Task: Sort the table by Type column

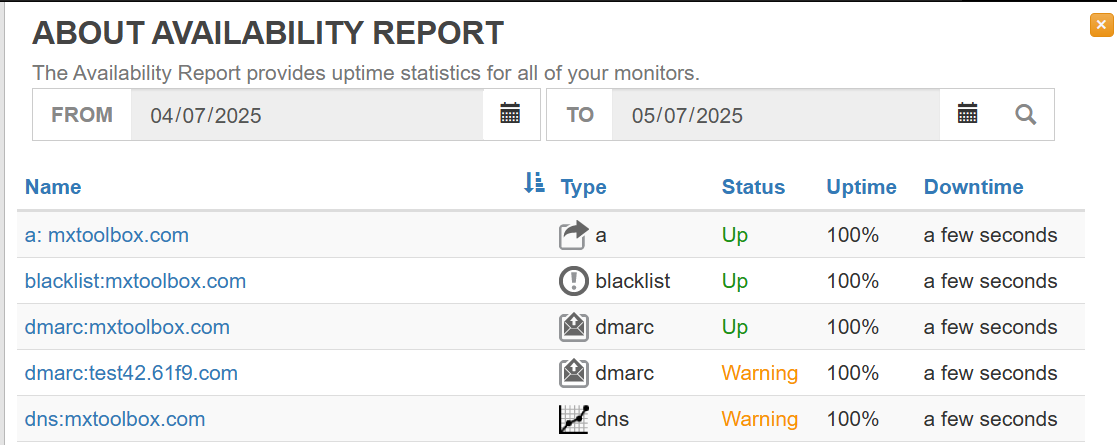Action: point(583,187)
